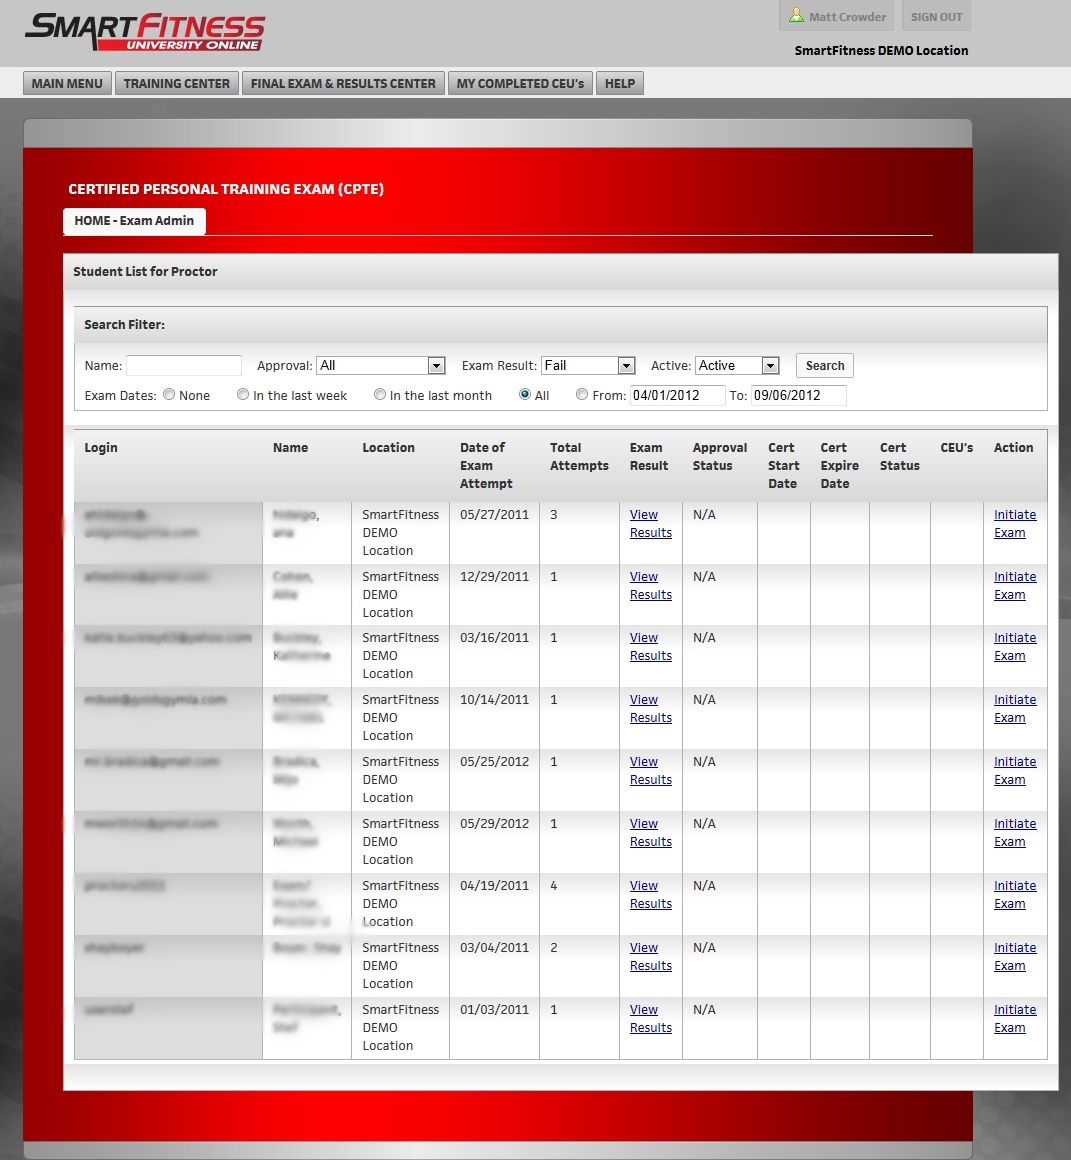Click the user icon beside Matt Crowder
Image resolution: width=1071 pixels, height=1160 pixels.
[x=796, y=16]
